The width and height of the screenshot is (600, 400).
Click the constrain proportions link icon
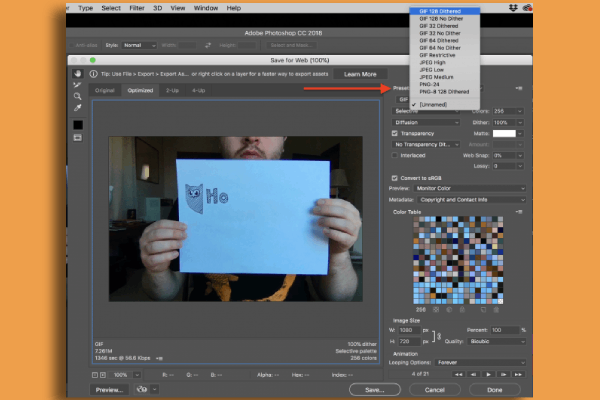point(439,336)
